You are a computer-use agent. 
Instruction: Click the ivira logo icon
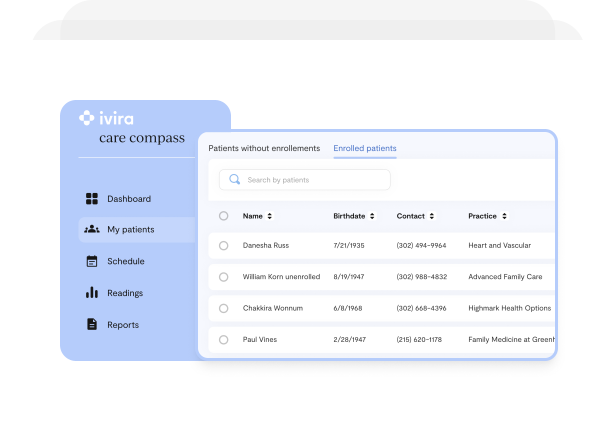point(87,118)
